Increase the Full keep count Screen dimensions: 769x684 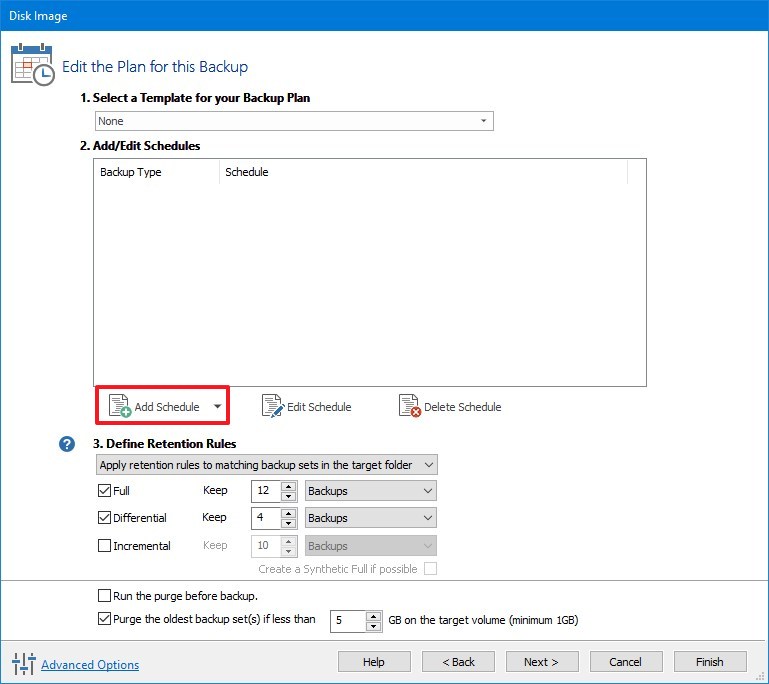[289, 486]
